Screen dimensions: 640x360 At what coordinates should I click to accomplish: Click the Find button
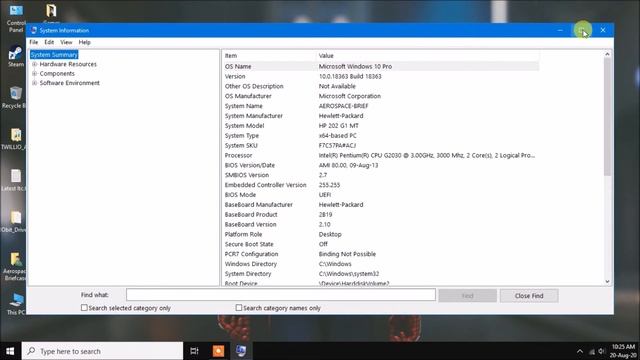point(468,296)
